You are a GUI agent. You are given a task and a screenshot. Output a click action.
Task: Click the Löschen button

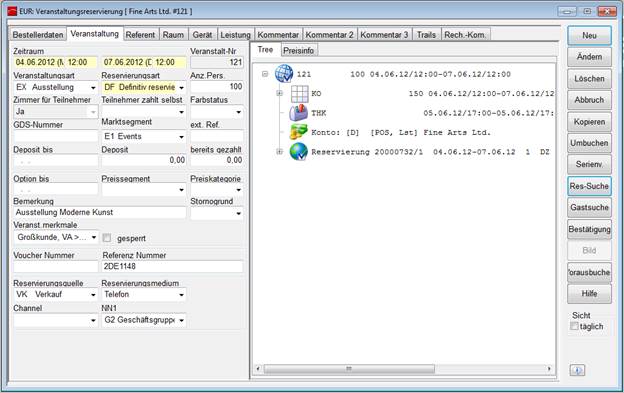coord(589,78)
